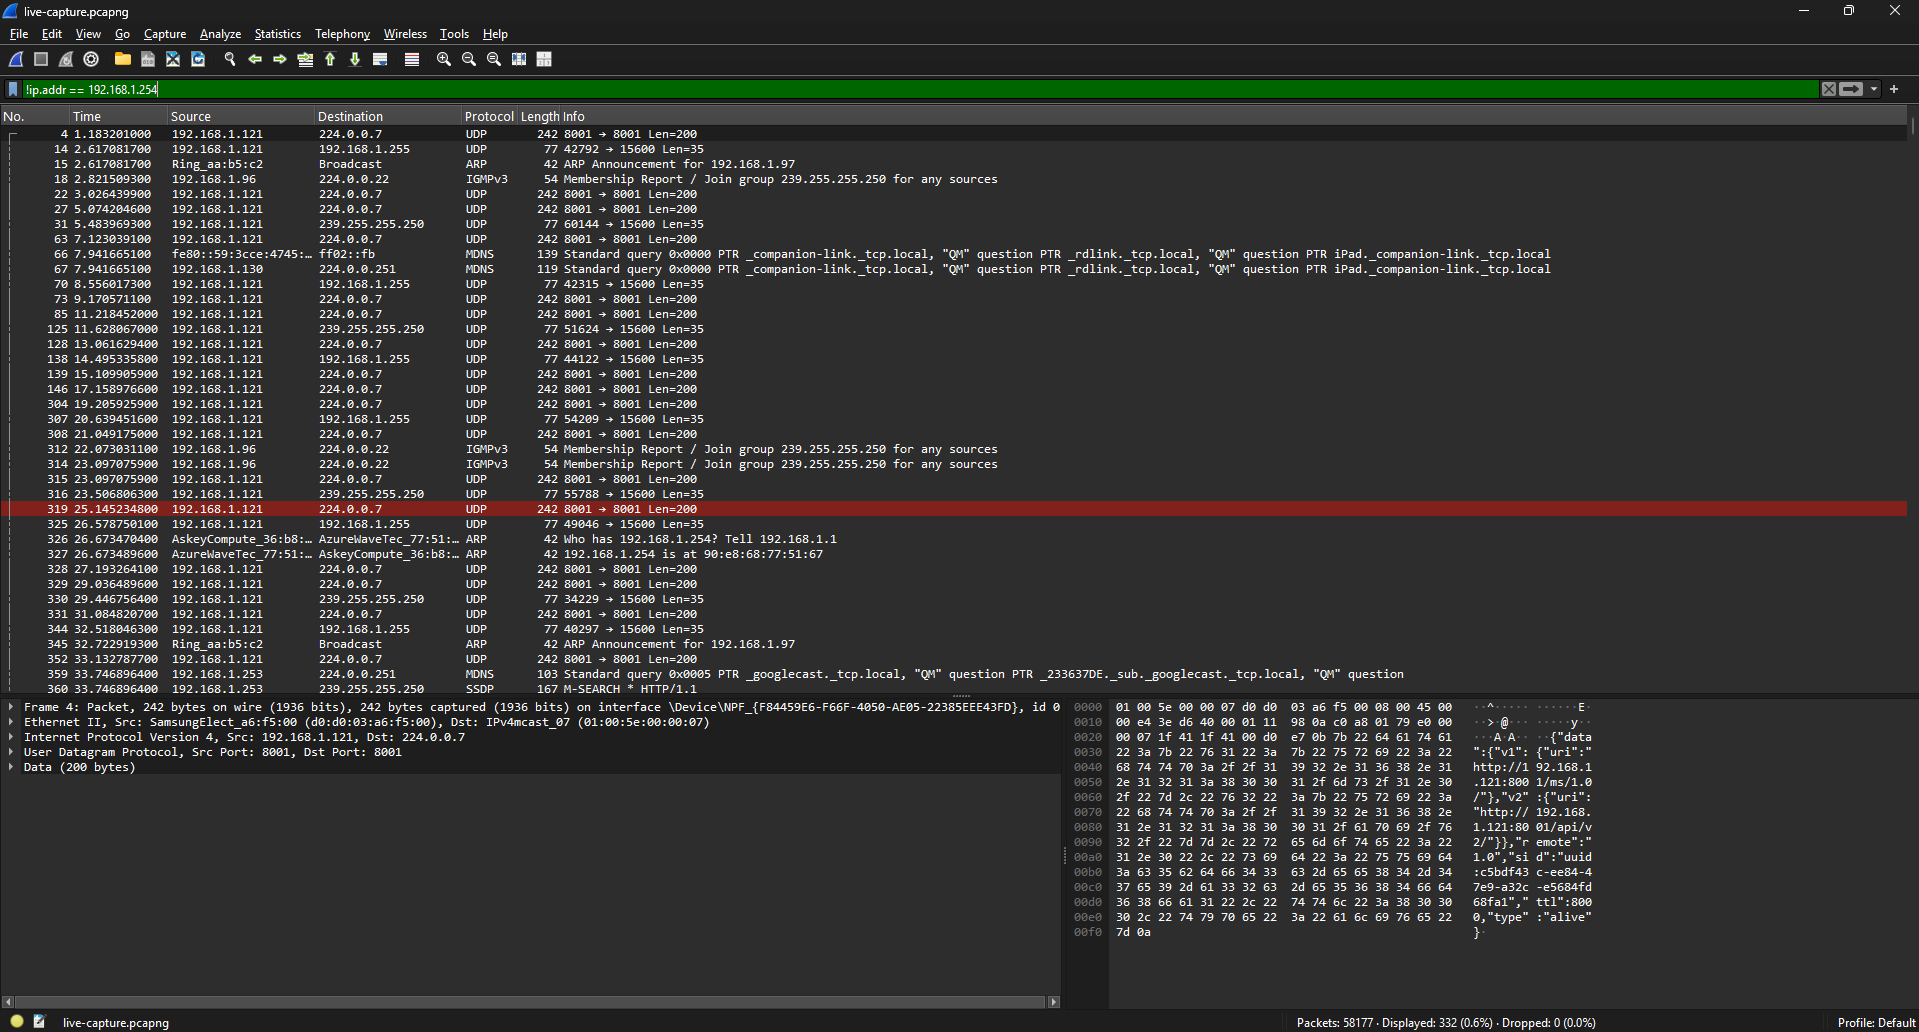Open the Capture menu
The width and height of the screenshot is (1919, 1032).
pyautogui.click(x=165, y=34)
